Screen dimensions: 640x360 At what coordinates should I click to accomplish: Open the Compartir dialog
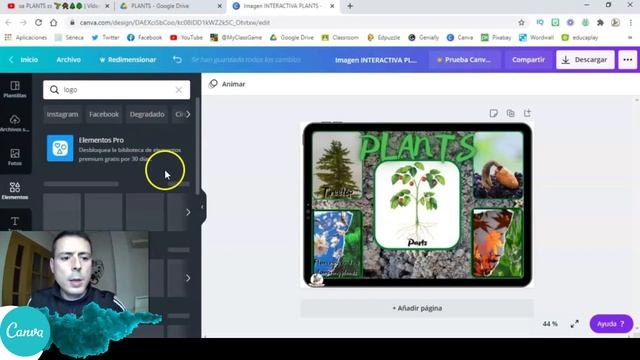pyautogui.click(x=528, y=60)
